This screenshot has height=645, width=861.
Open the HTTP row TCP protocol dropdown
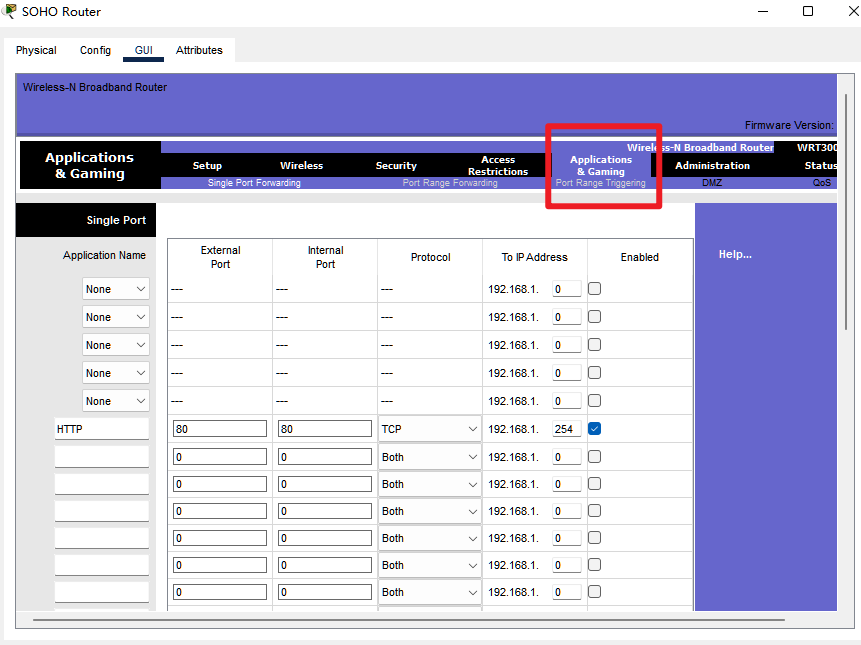(429, 429)
